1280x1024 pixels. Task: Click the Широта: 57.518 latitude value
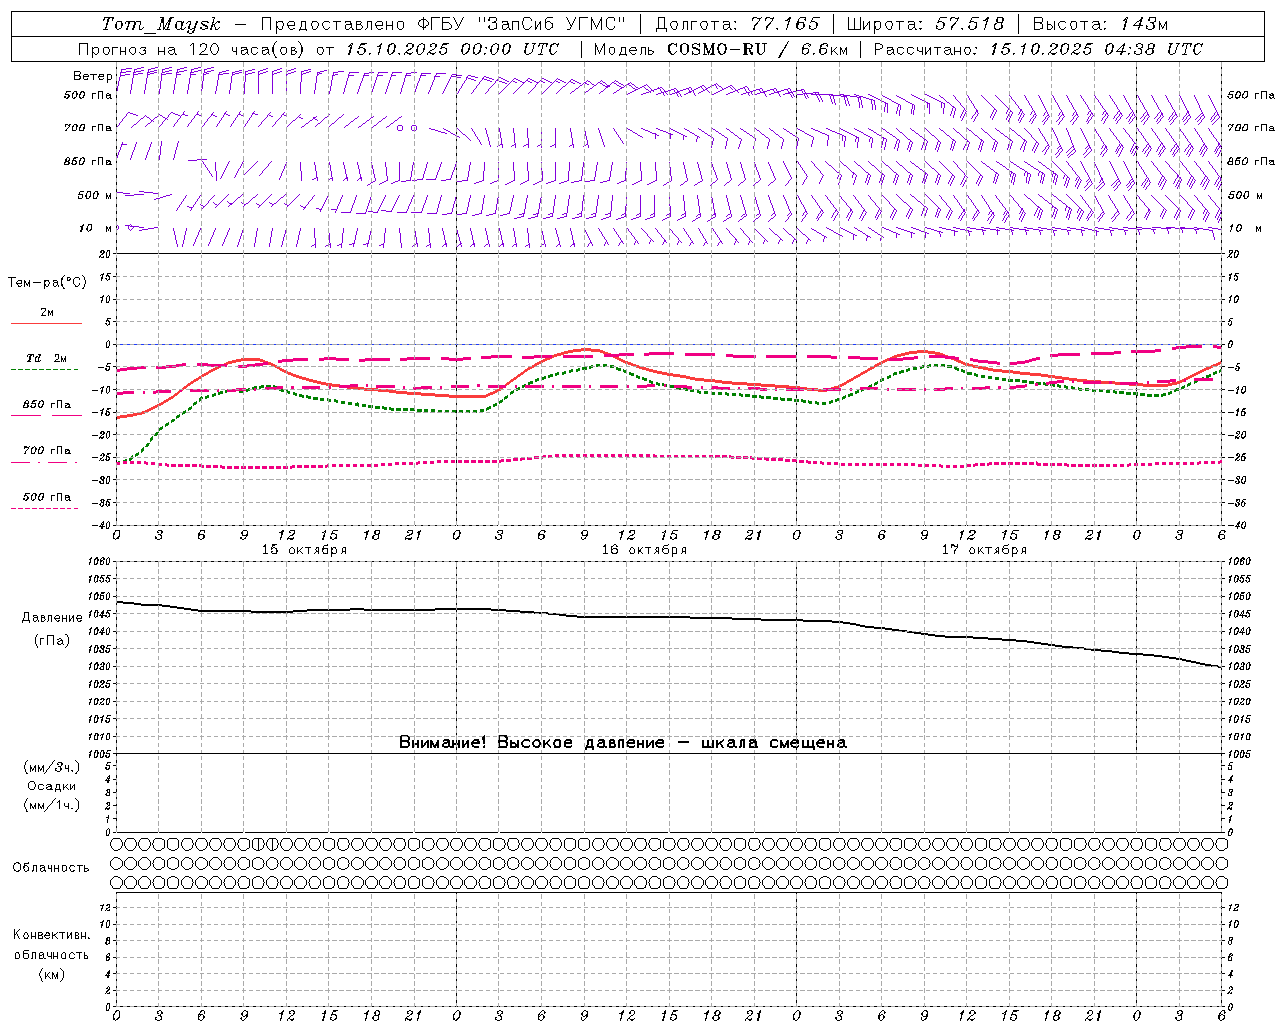coord(925,24)
